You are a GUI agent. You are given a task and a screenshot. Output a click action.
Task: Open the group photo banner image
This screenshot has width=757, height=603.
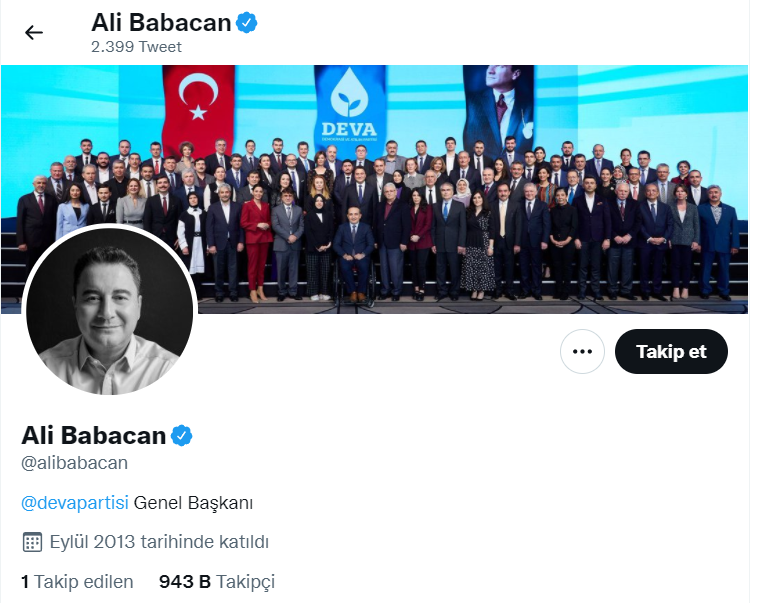375,189
